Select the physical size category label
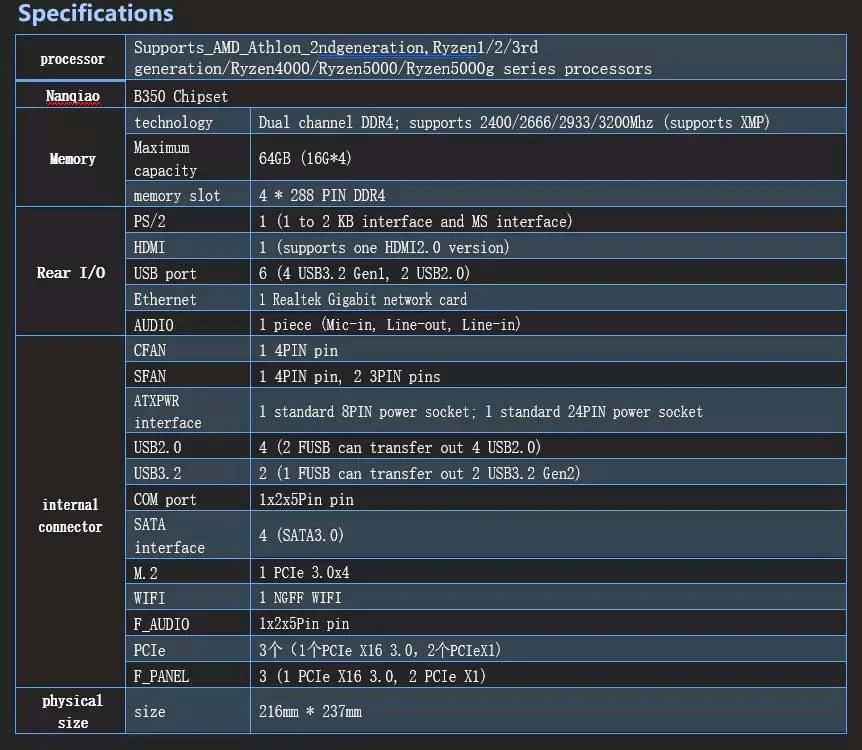 [x=72, y=712]
